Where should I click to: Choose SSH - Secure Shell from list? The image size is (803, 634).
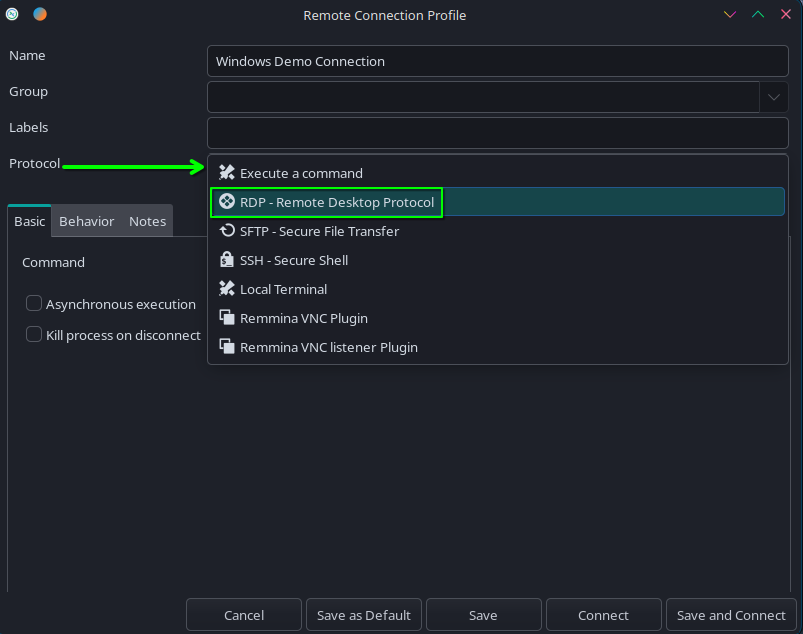coord(294,260)
